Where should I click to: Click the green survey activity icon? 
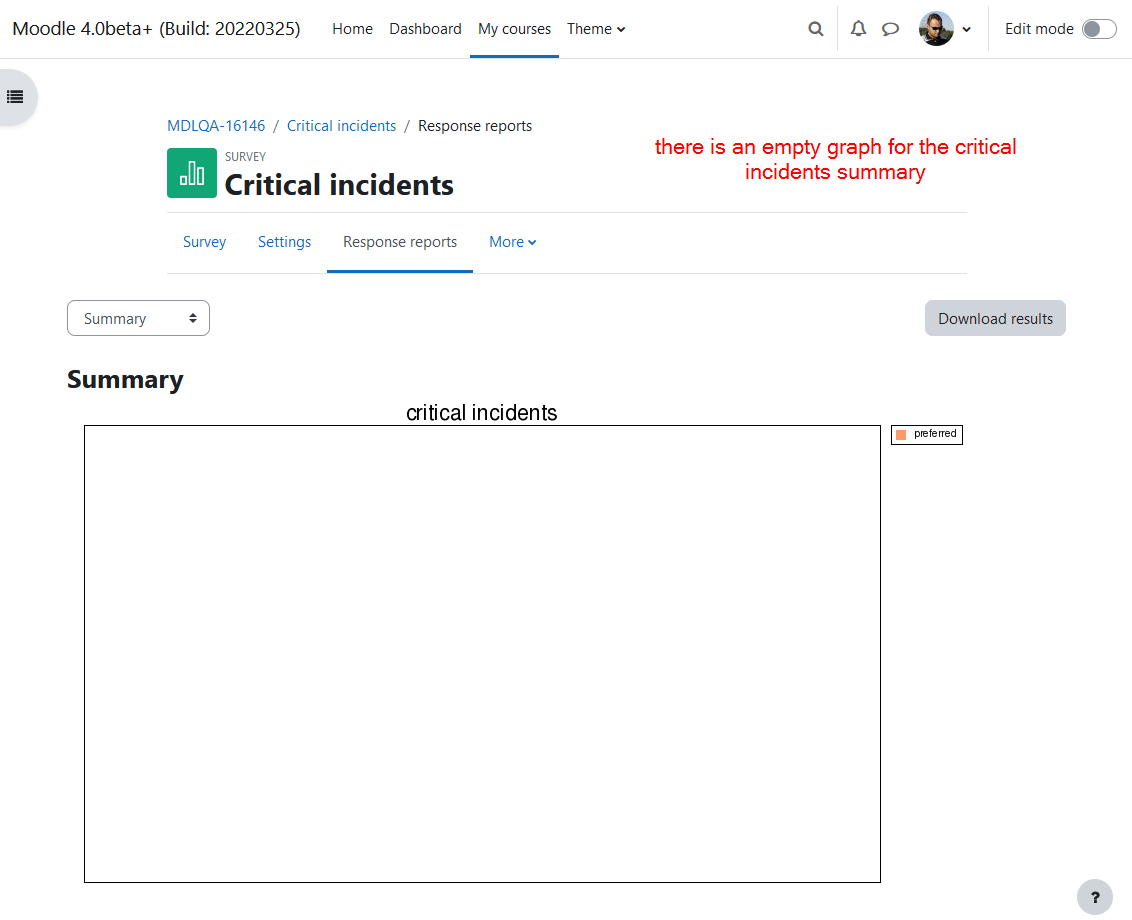[192, 173]
